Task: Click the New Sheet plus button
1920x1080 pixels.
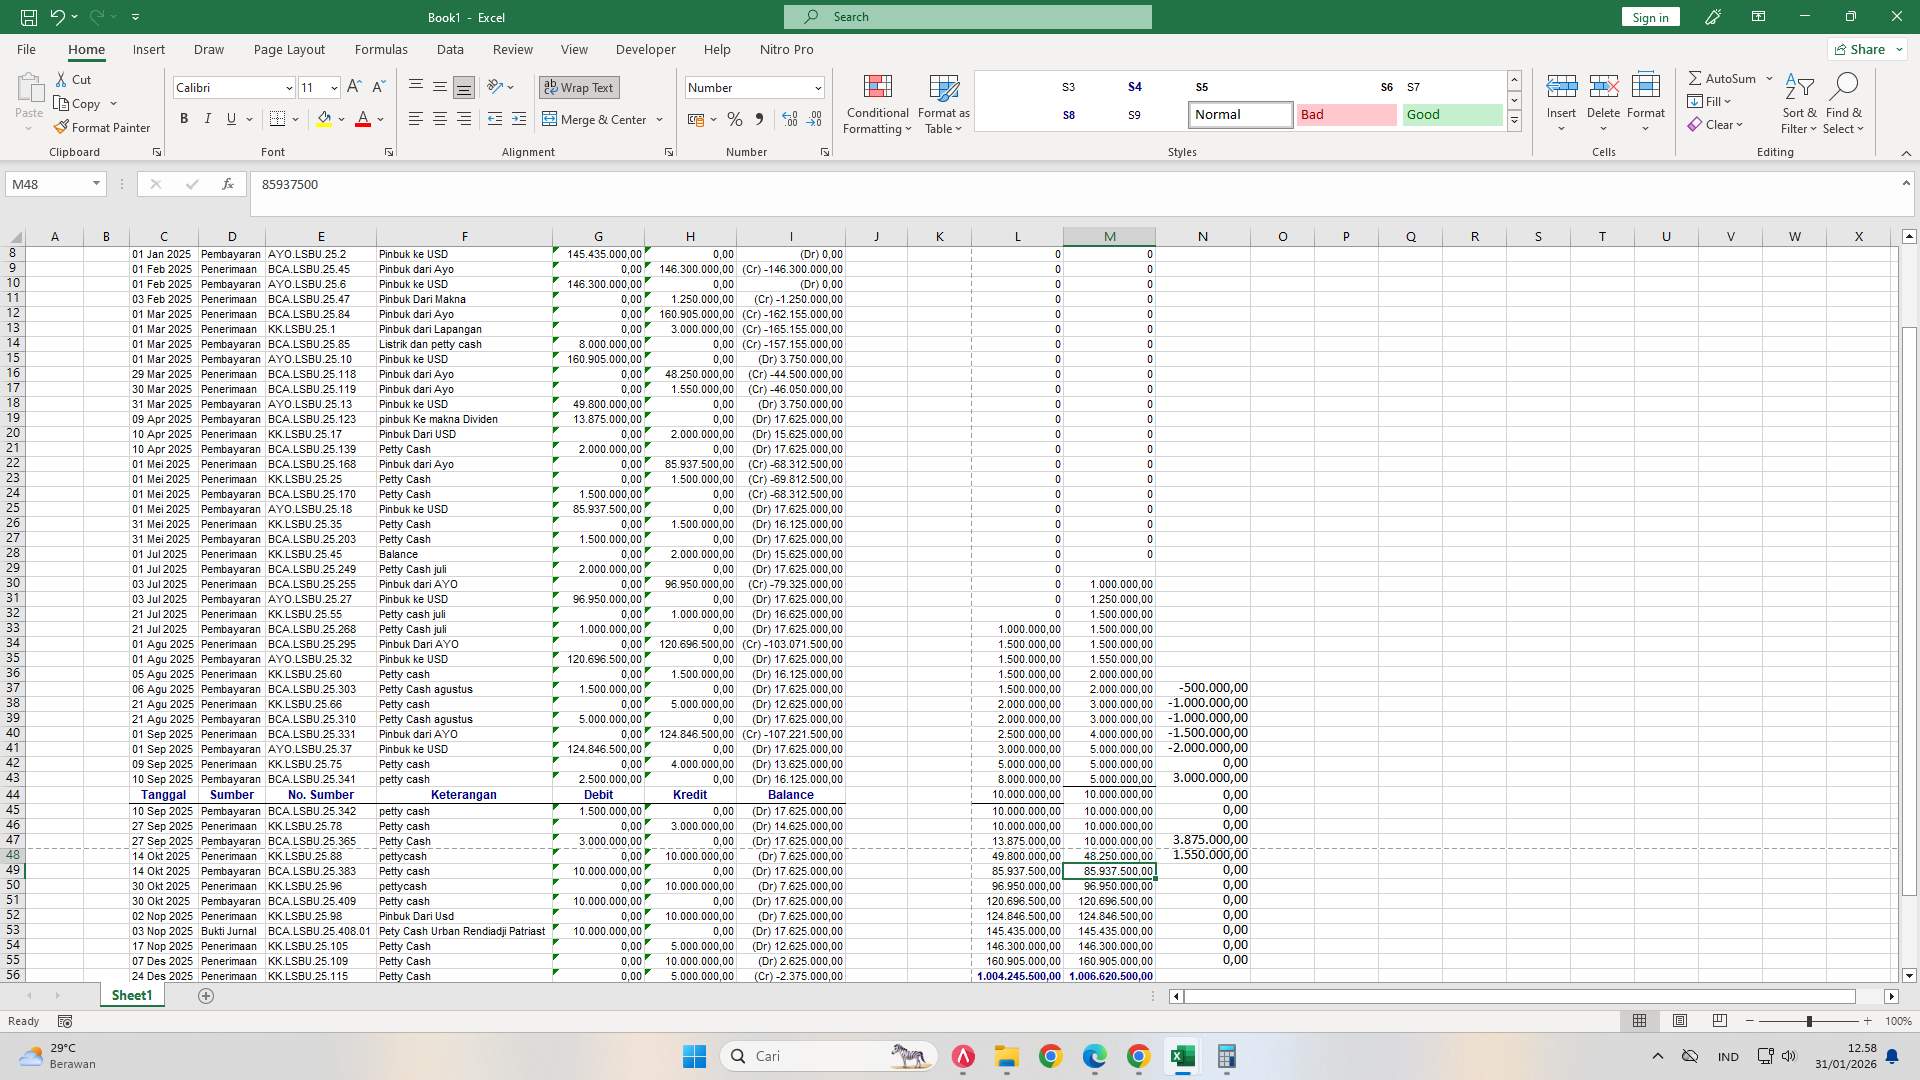Action: point(206,996)
